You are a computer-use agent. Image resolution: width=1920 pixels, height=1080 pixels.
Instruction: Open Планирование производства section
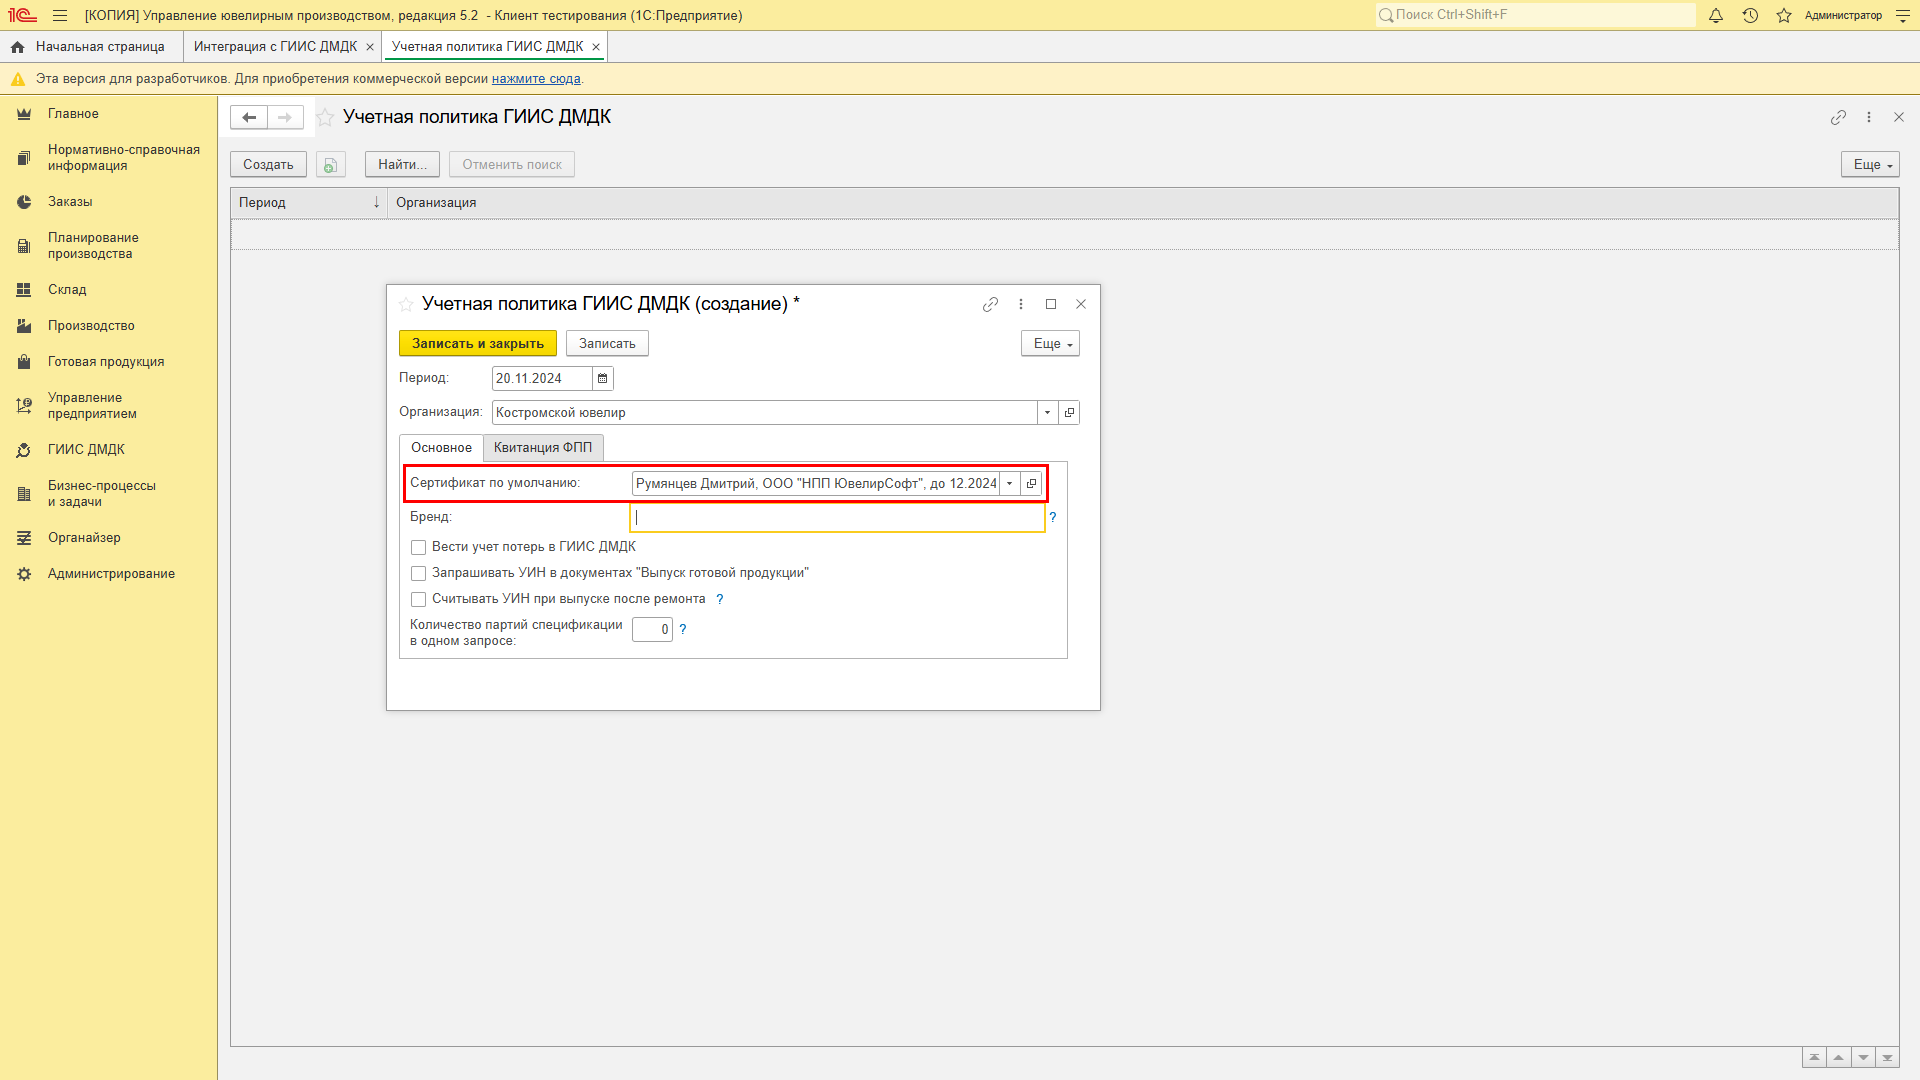93,246
